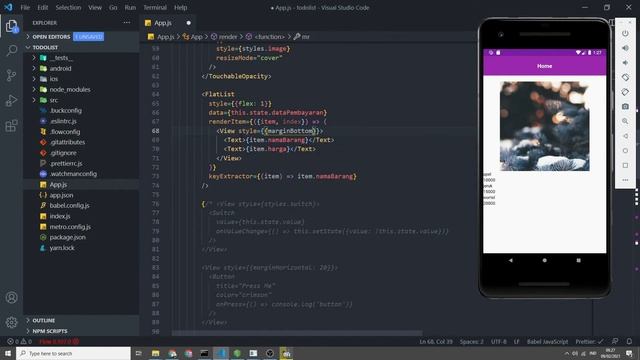
Task: Open the Source Control view
Action: tap(11, 76)
